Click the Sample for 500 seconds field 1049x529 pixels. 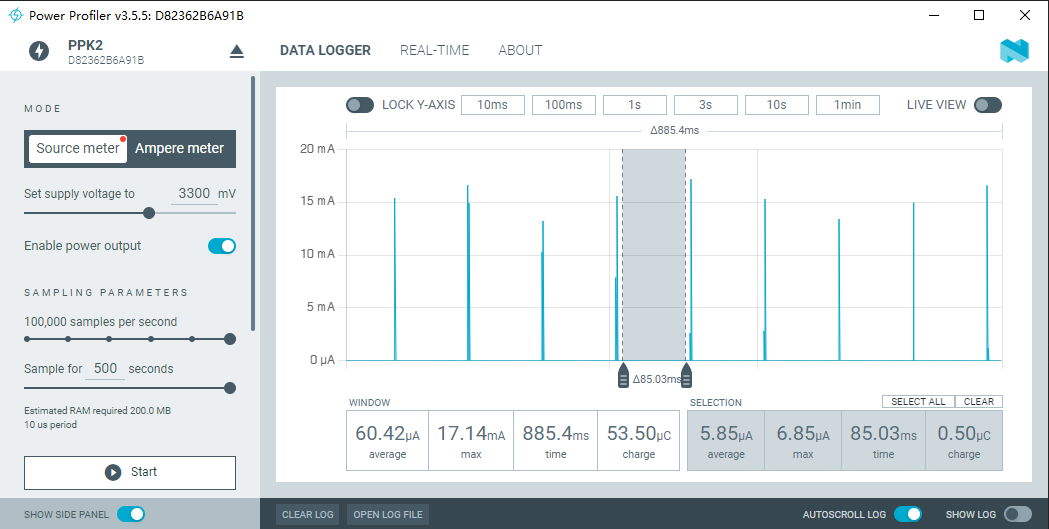105,368
